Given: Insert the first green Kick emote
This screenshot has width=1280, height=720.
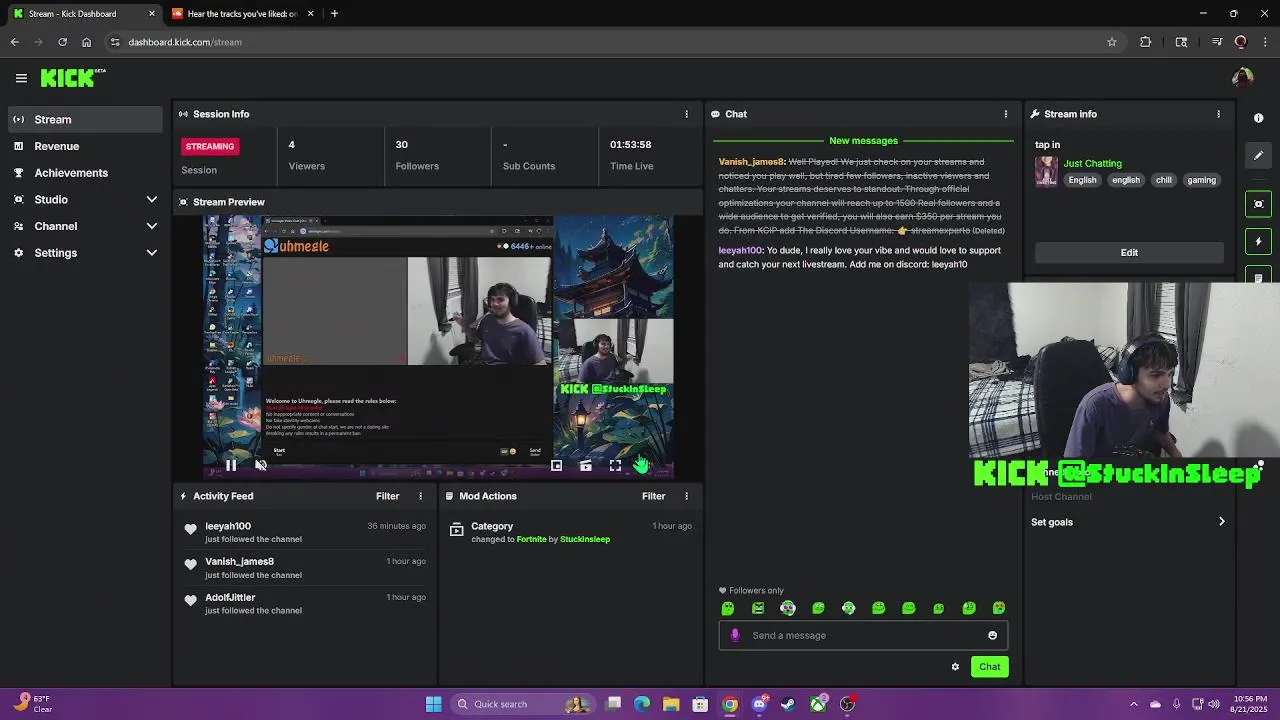Looking at the screenshot, I should [728, 608].
